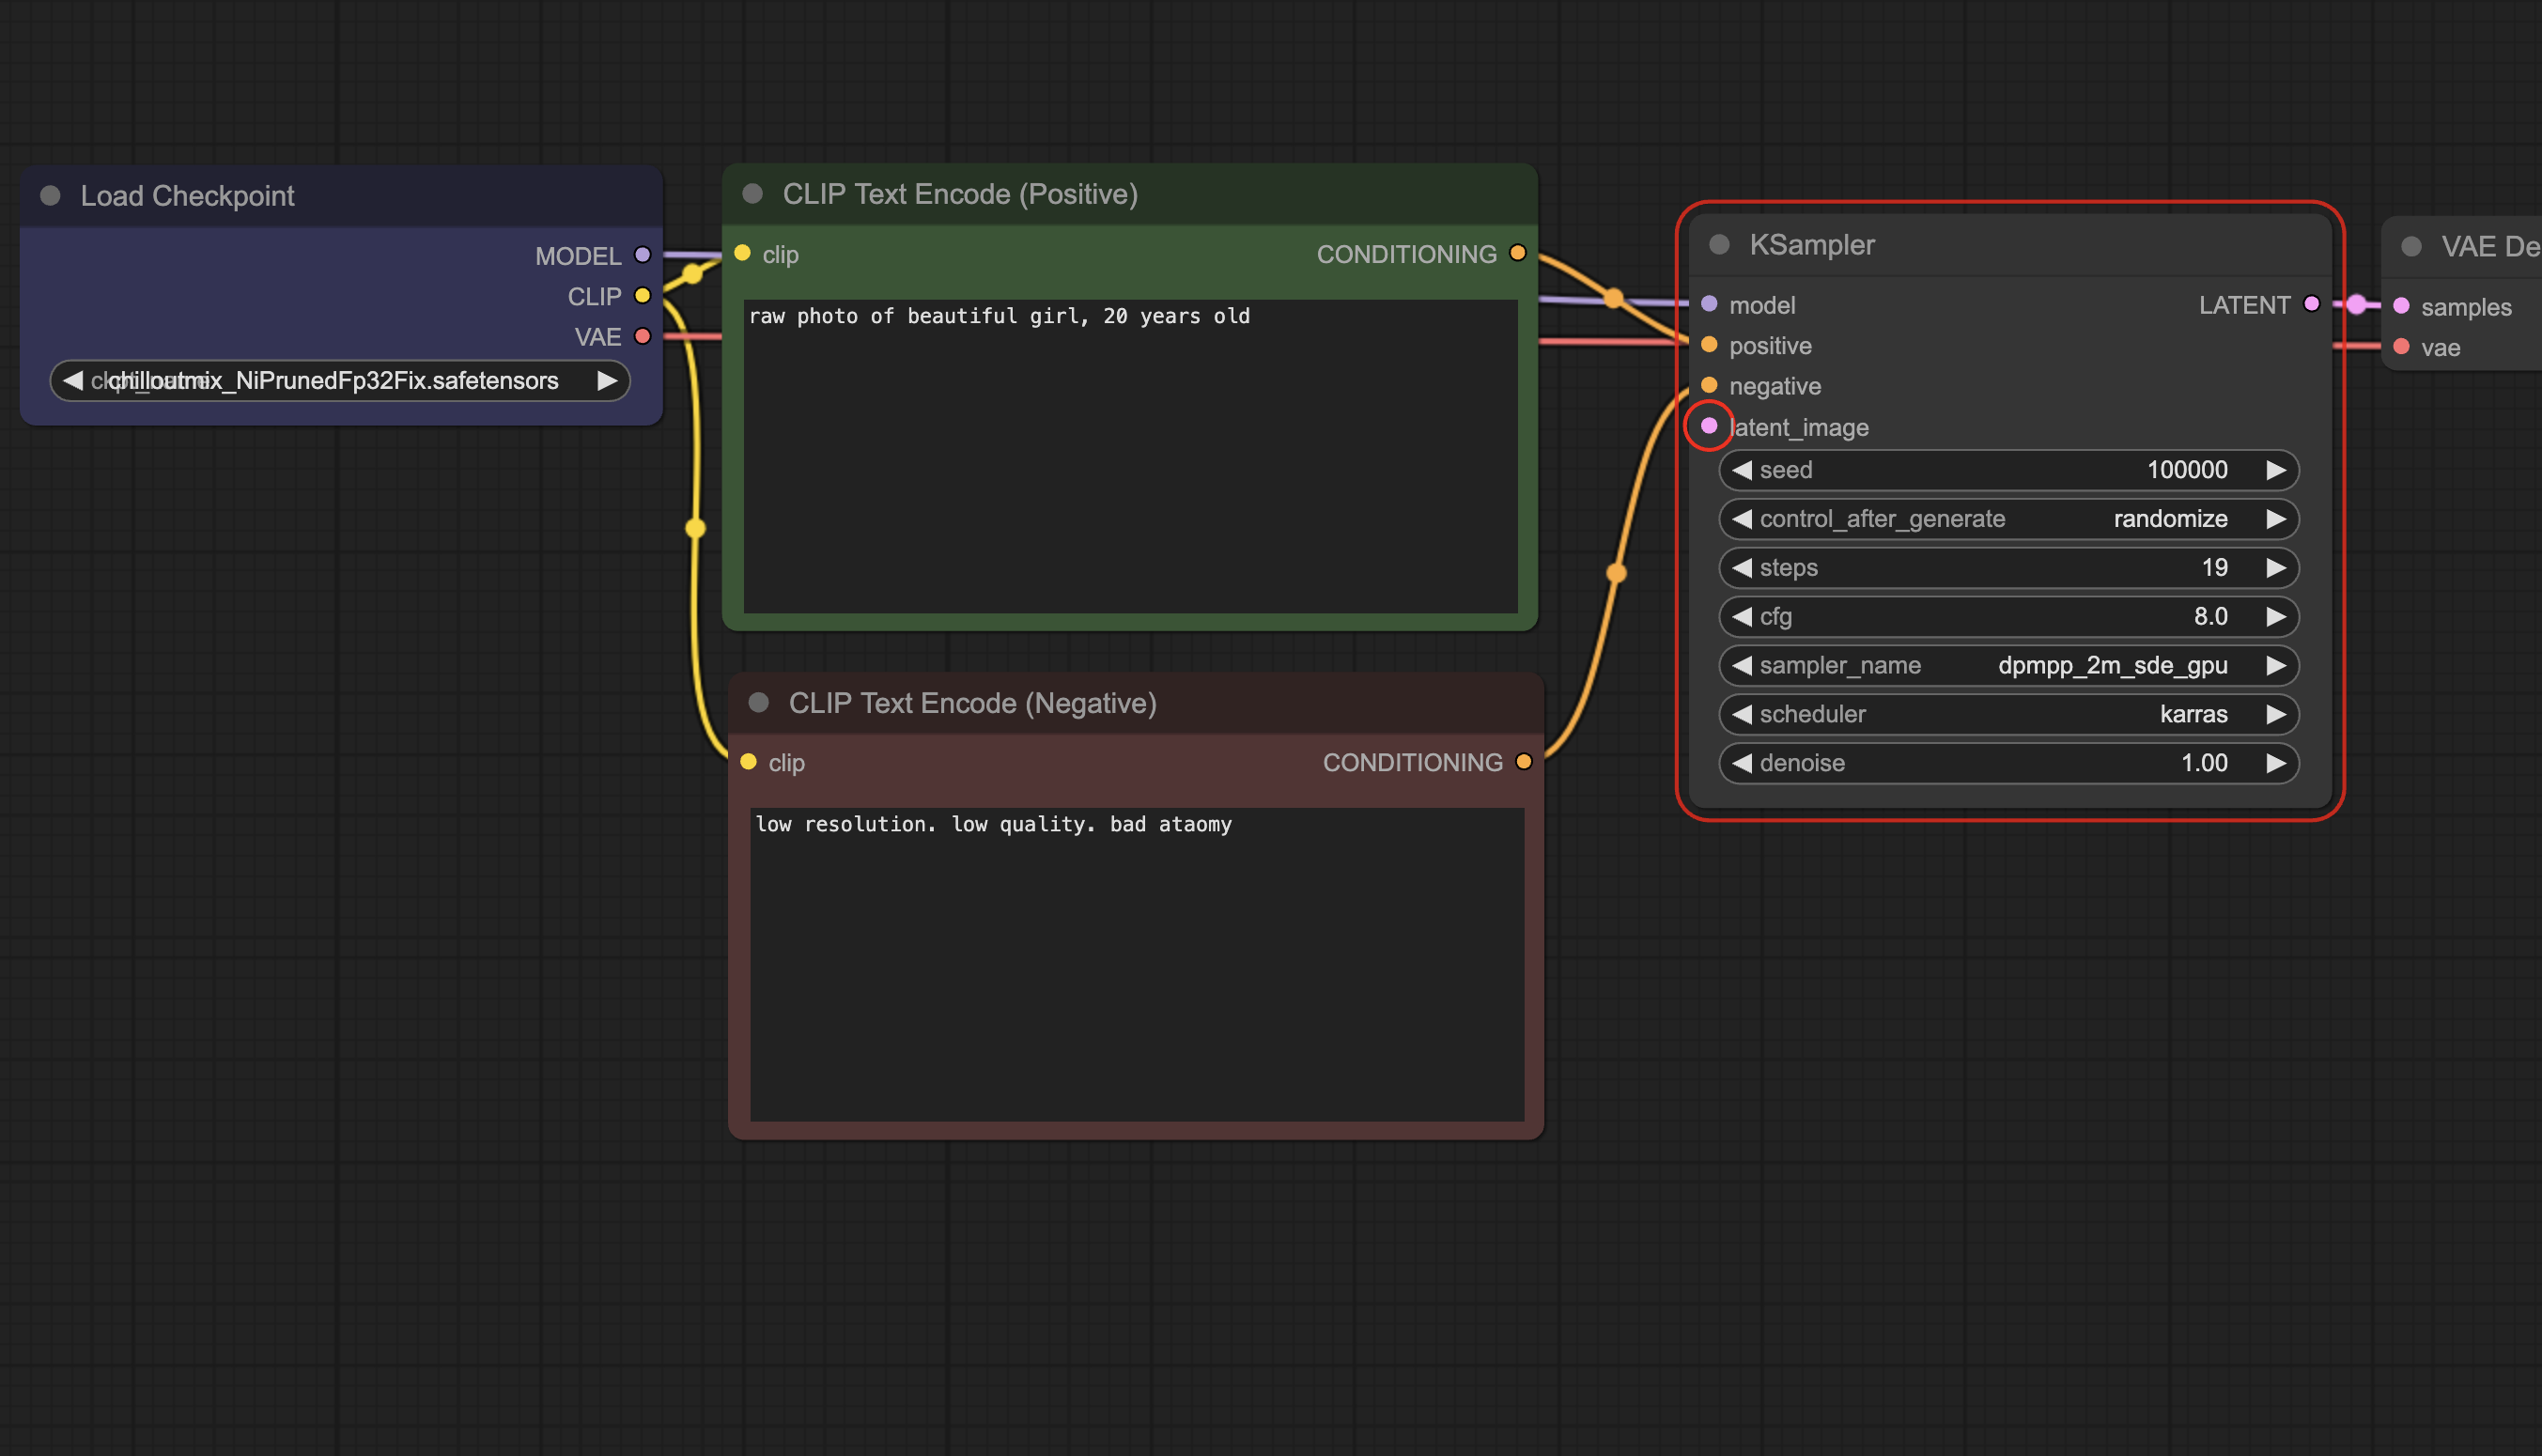Click the samples input socket on VAE Decode

point(2401,306)
